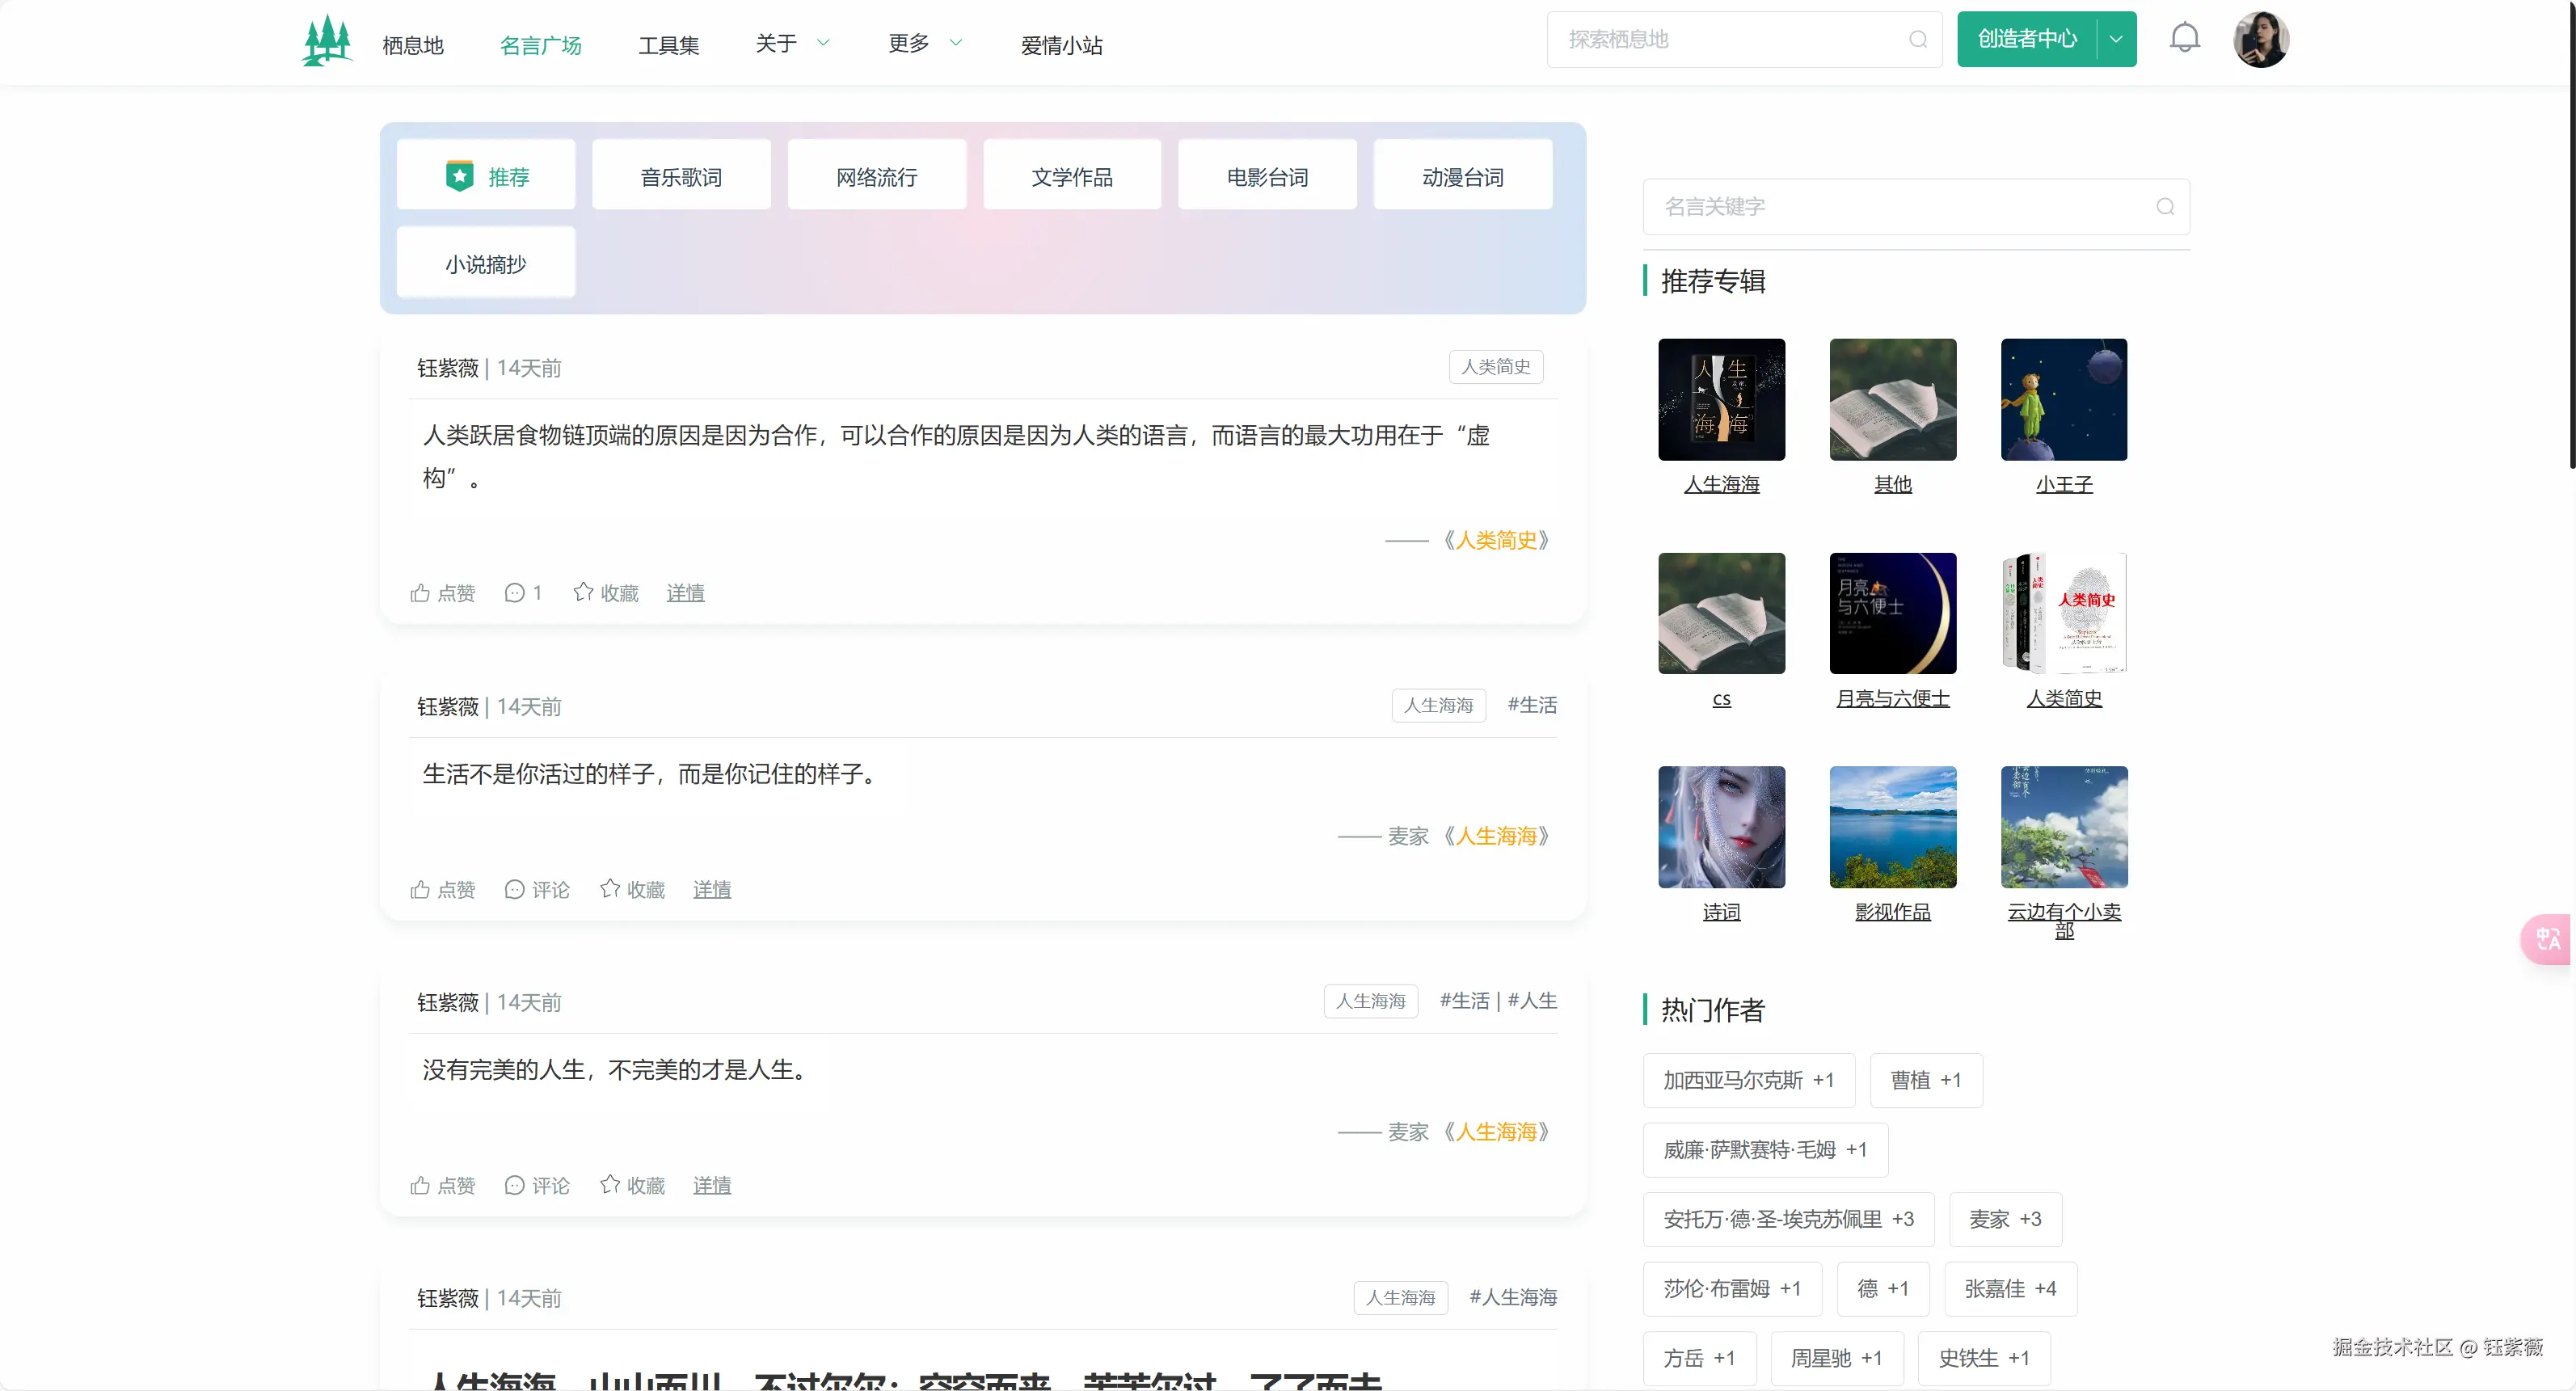Click the search magnifier in top search bar
The height and width of the screenshot is (1391, 2576).
[x=1918, y=40]
